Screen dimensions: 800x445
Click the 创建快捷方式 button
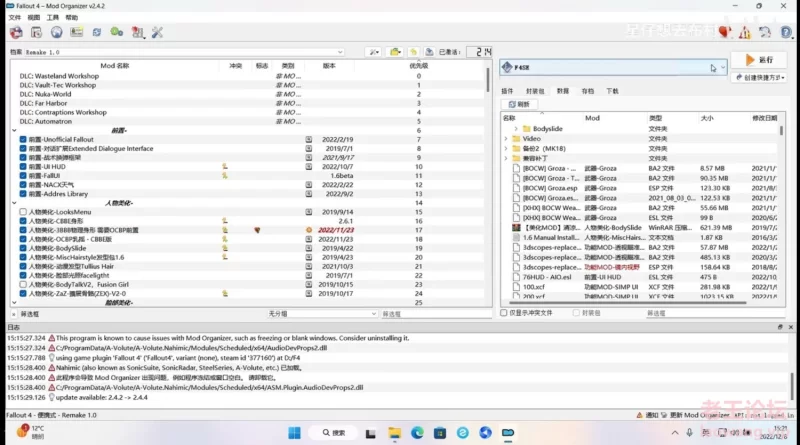click(x=760, y=78)
